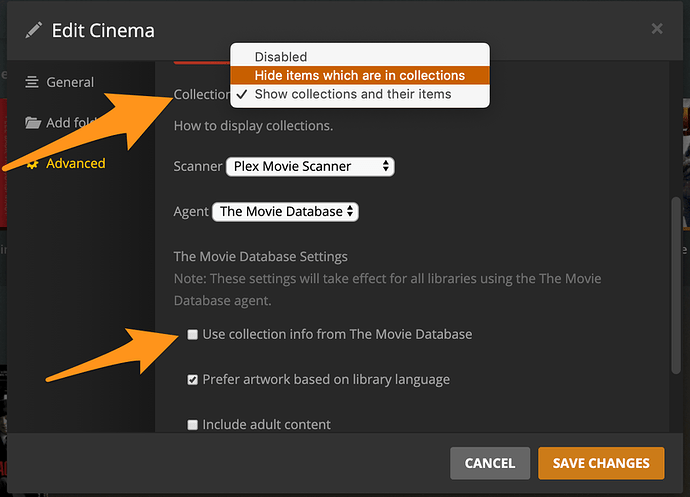Toggle Include adult content checkbox
690x497 pixels.
tap(193, 425)
